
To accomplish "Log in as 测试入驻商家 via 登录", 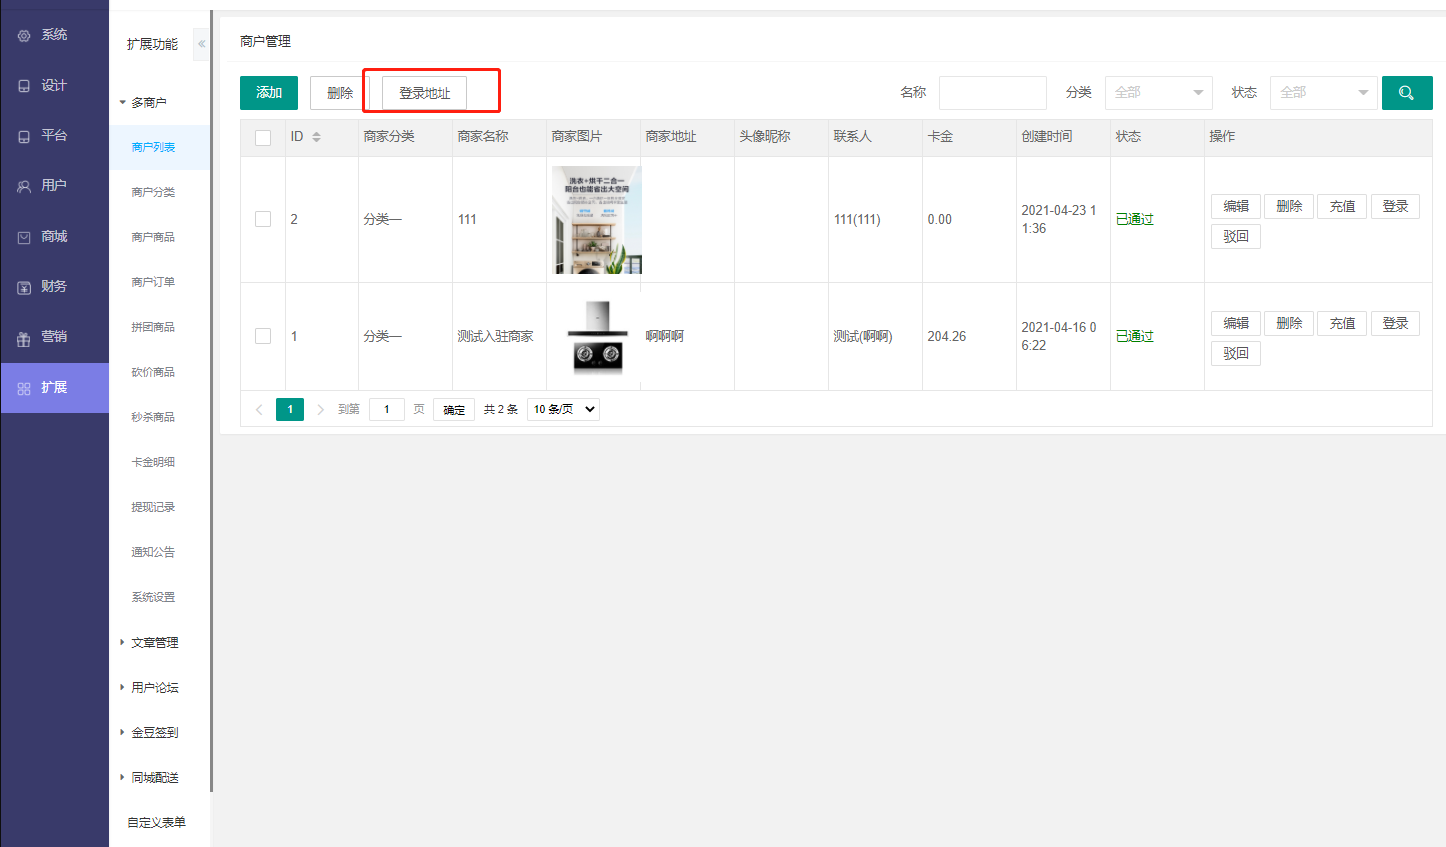I will point(1395,323).
